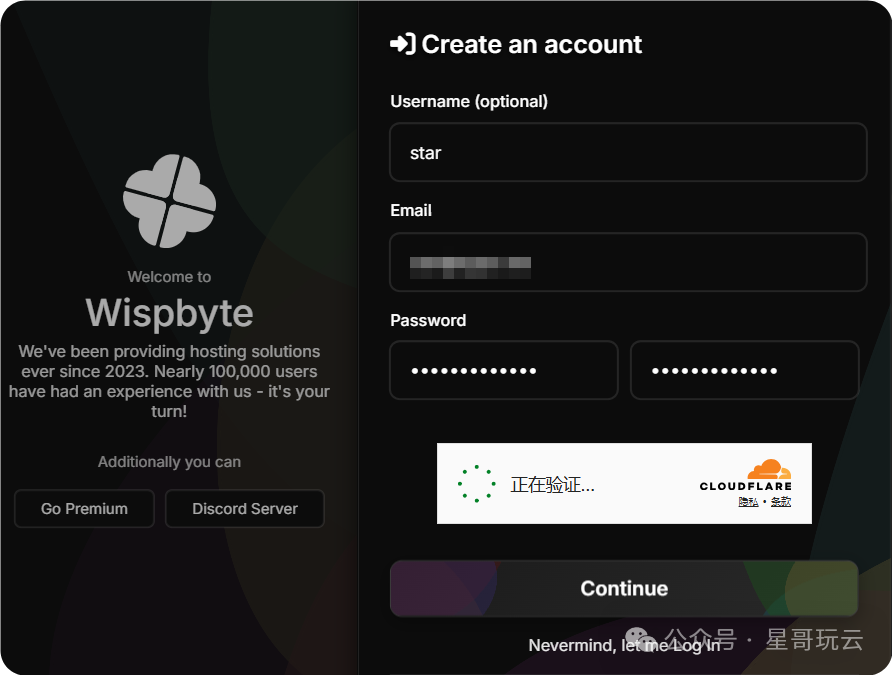Click the "正在验证..." verification text
This screenshot has width=892, height=675.
tap(552, 485)
